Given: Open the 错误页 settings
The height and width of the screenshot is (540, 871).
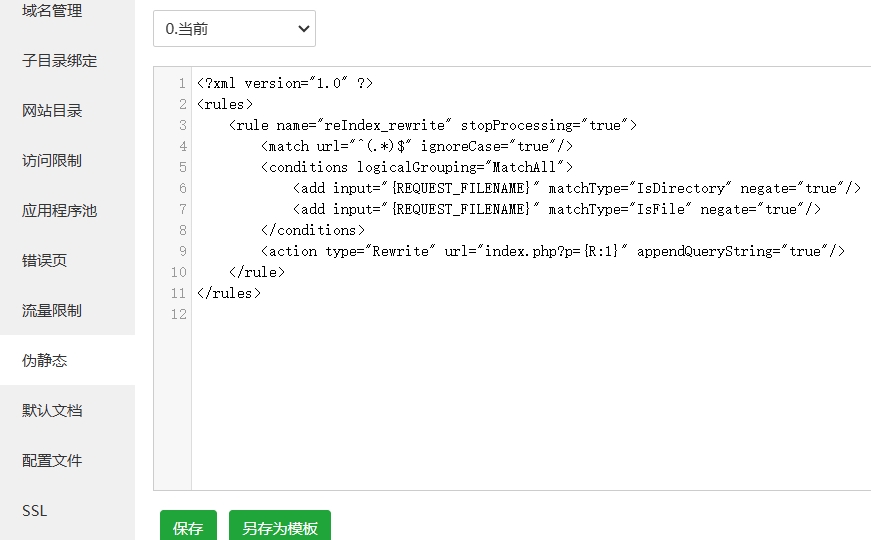Looking at the screenshot, I should 45,261.
